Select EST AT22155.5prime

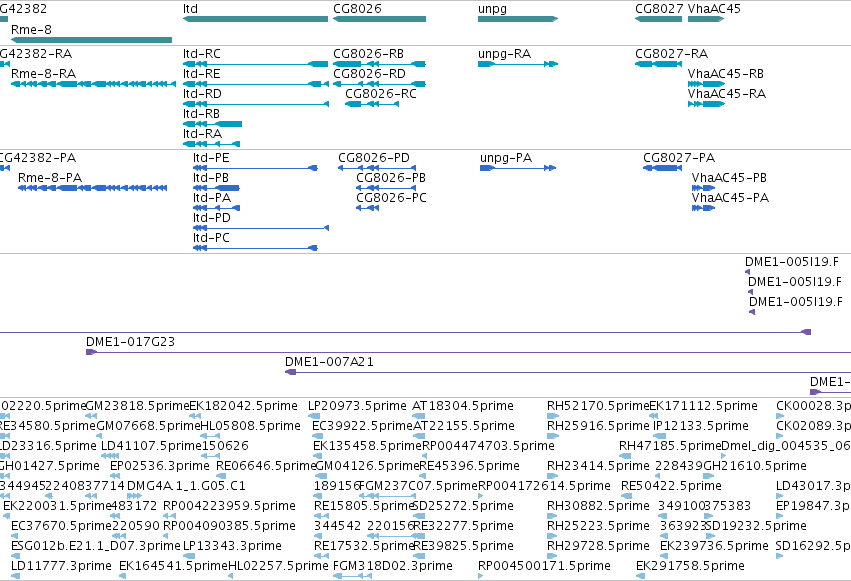(463, 426)
